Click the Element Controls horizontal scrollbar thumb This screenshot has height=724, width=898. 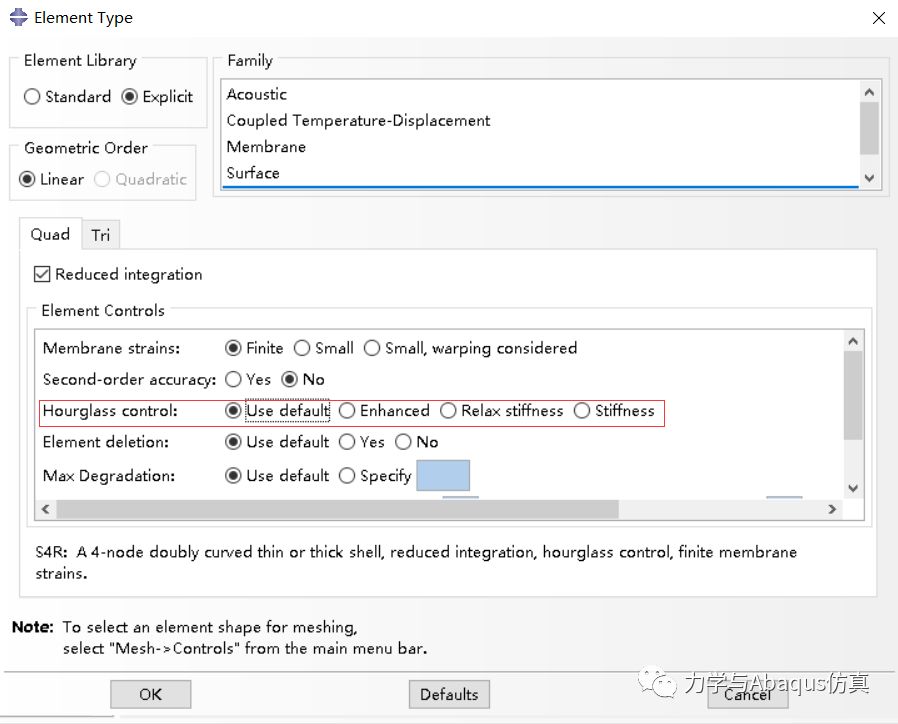337,509
